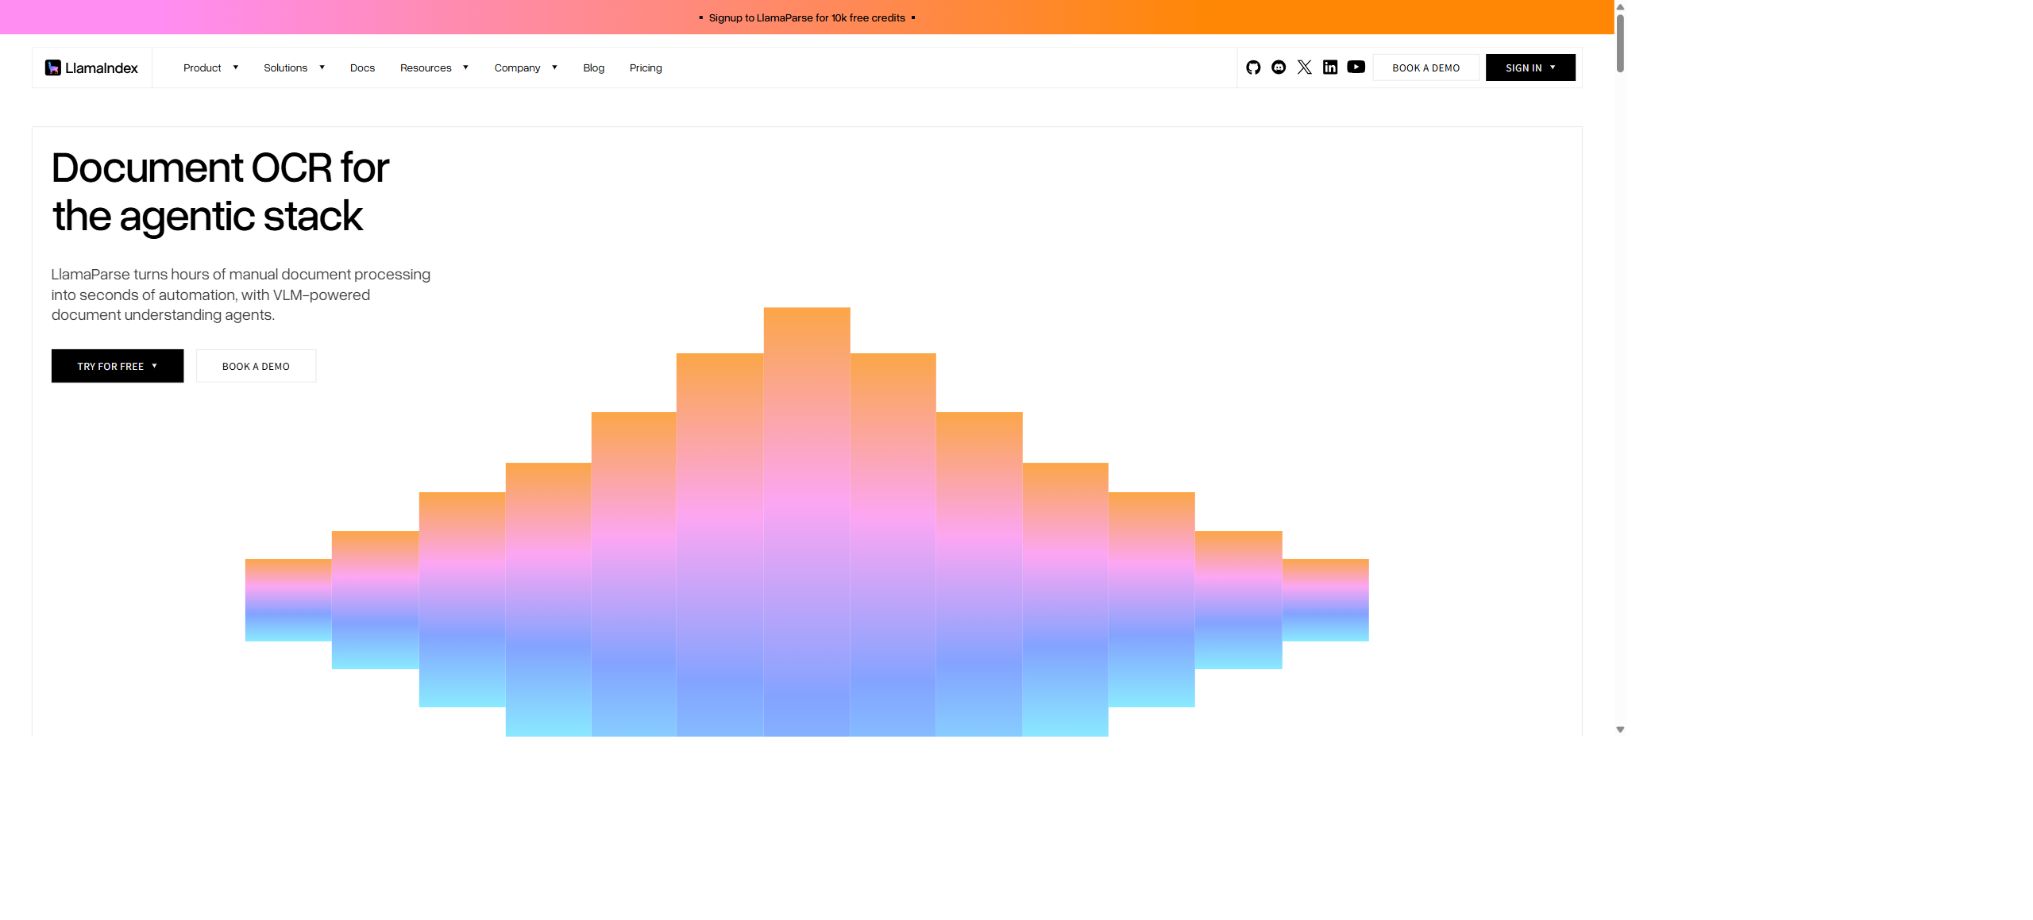
Task: Open the LinkedIn page icon
Action: point(1330,67)
